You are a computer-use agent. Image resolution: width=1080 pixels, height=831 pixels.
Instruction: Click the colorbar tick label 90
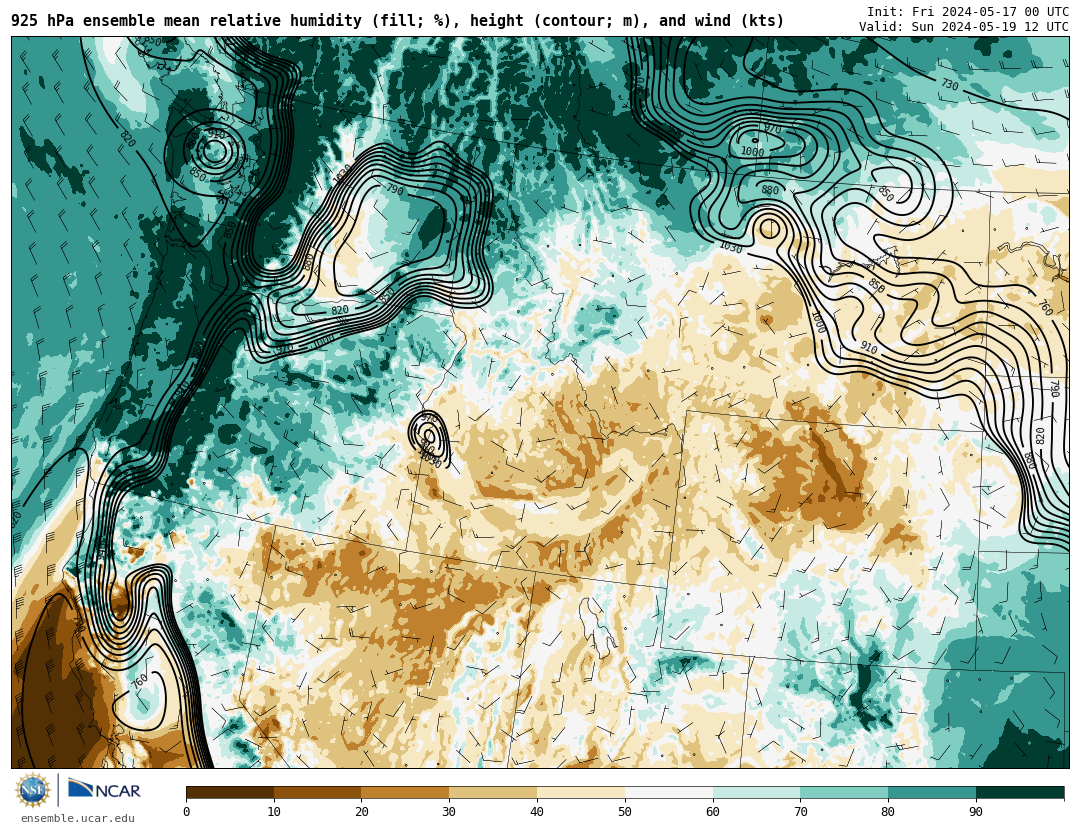(x=976, y=812)
